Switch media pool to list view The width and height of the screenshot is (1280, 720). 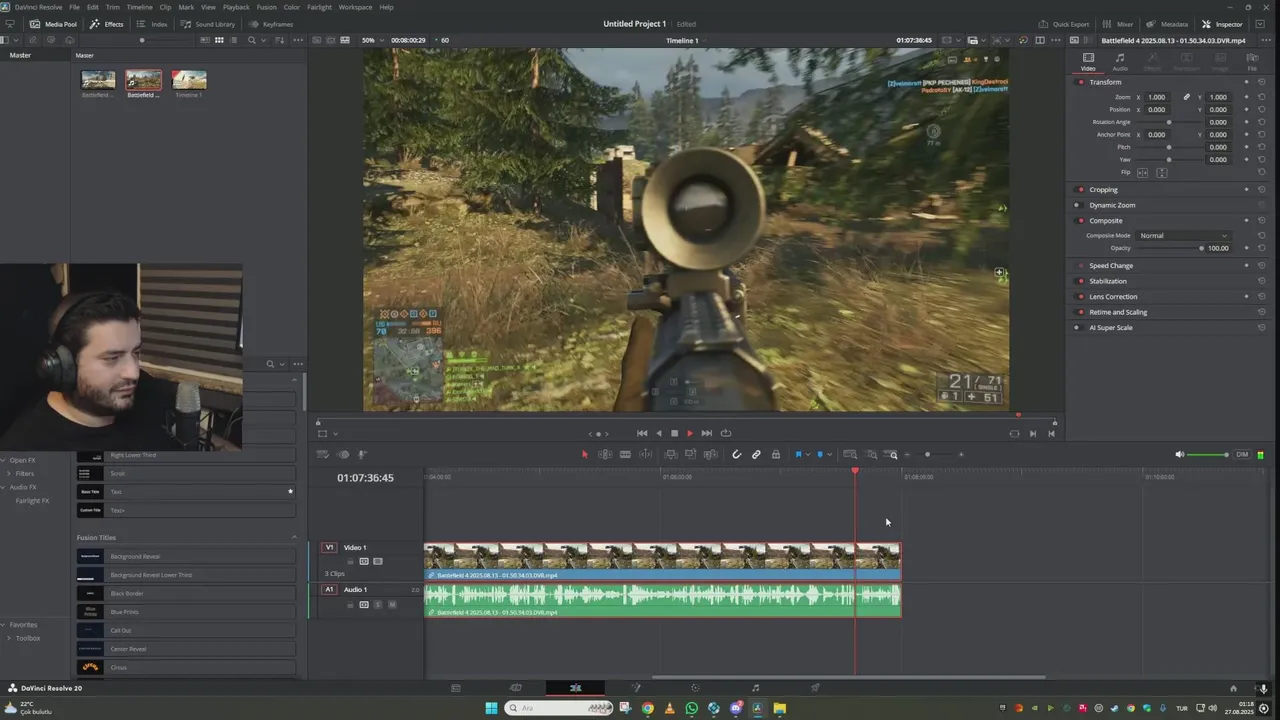point(234,40)
